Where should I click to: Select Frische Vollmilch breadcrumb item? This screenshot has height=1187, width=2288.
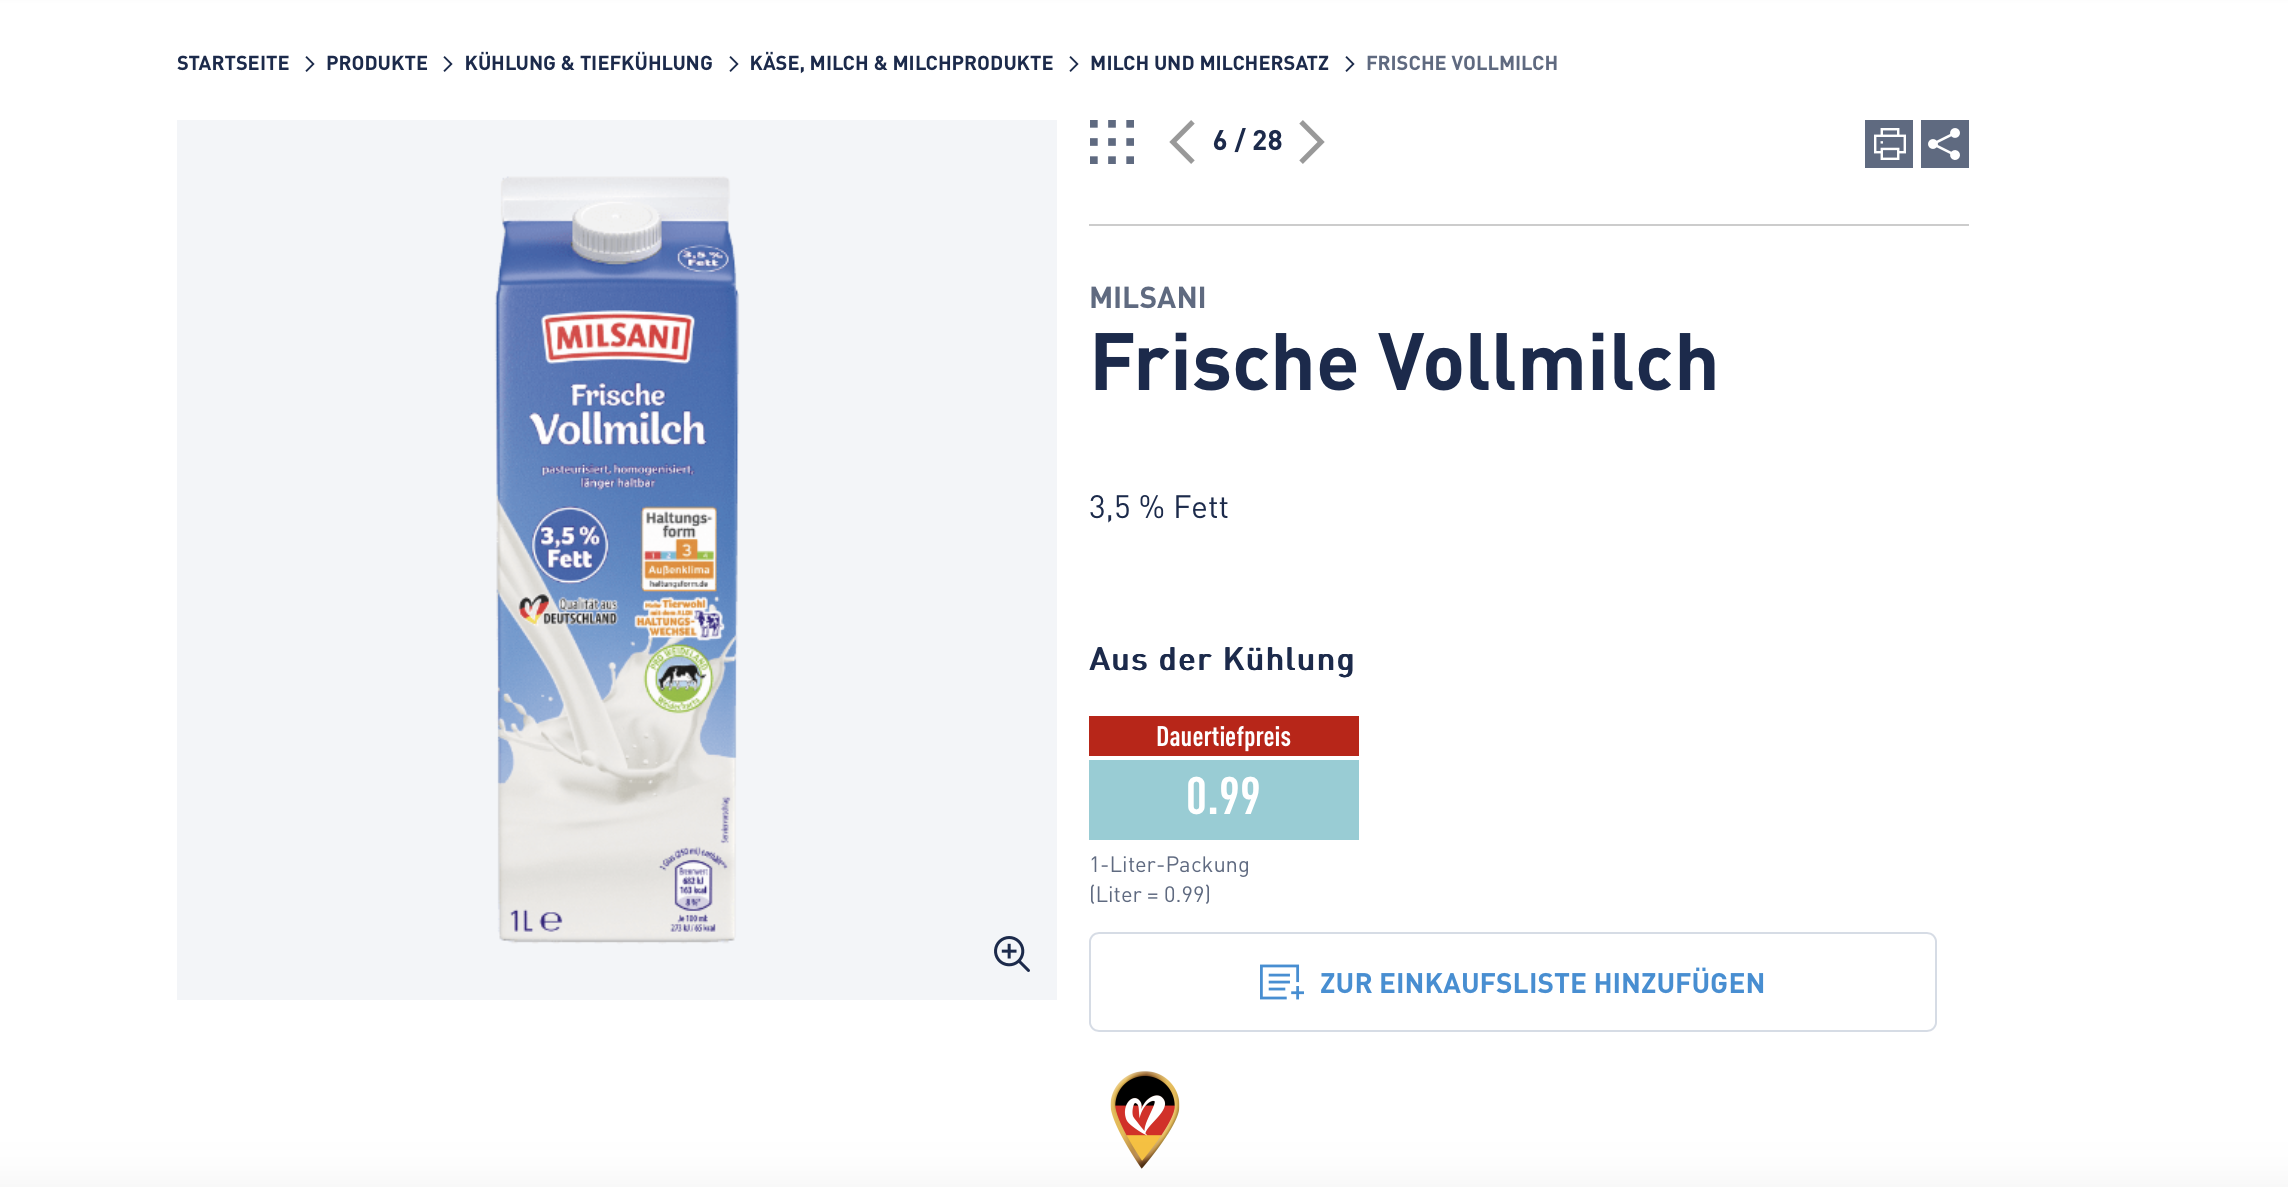pyautogui.click(x=1462, y=63)
